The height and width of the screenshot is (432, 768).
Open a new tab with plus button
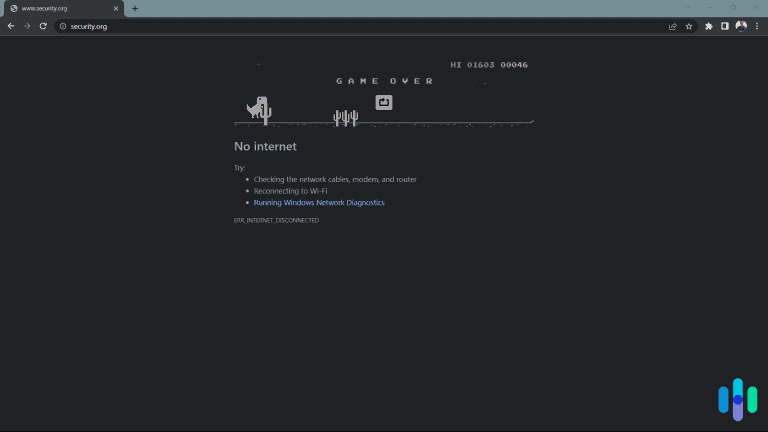[135, 8]
